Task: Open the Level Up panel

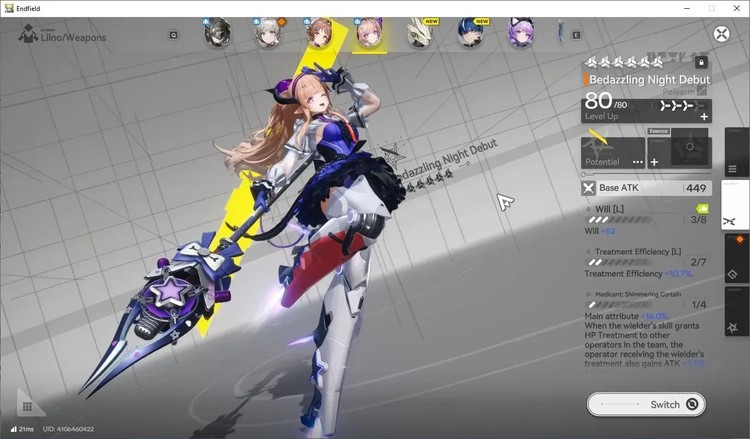Action: tap(646, 111)
